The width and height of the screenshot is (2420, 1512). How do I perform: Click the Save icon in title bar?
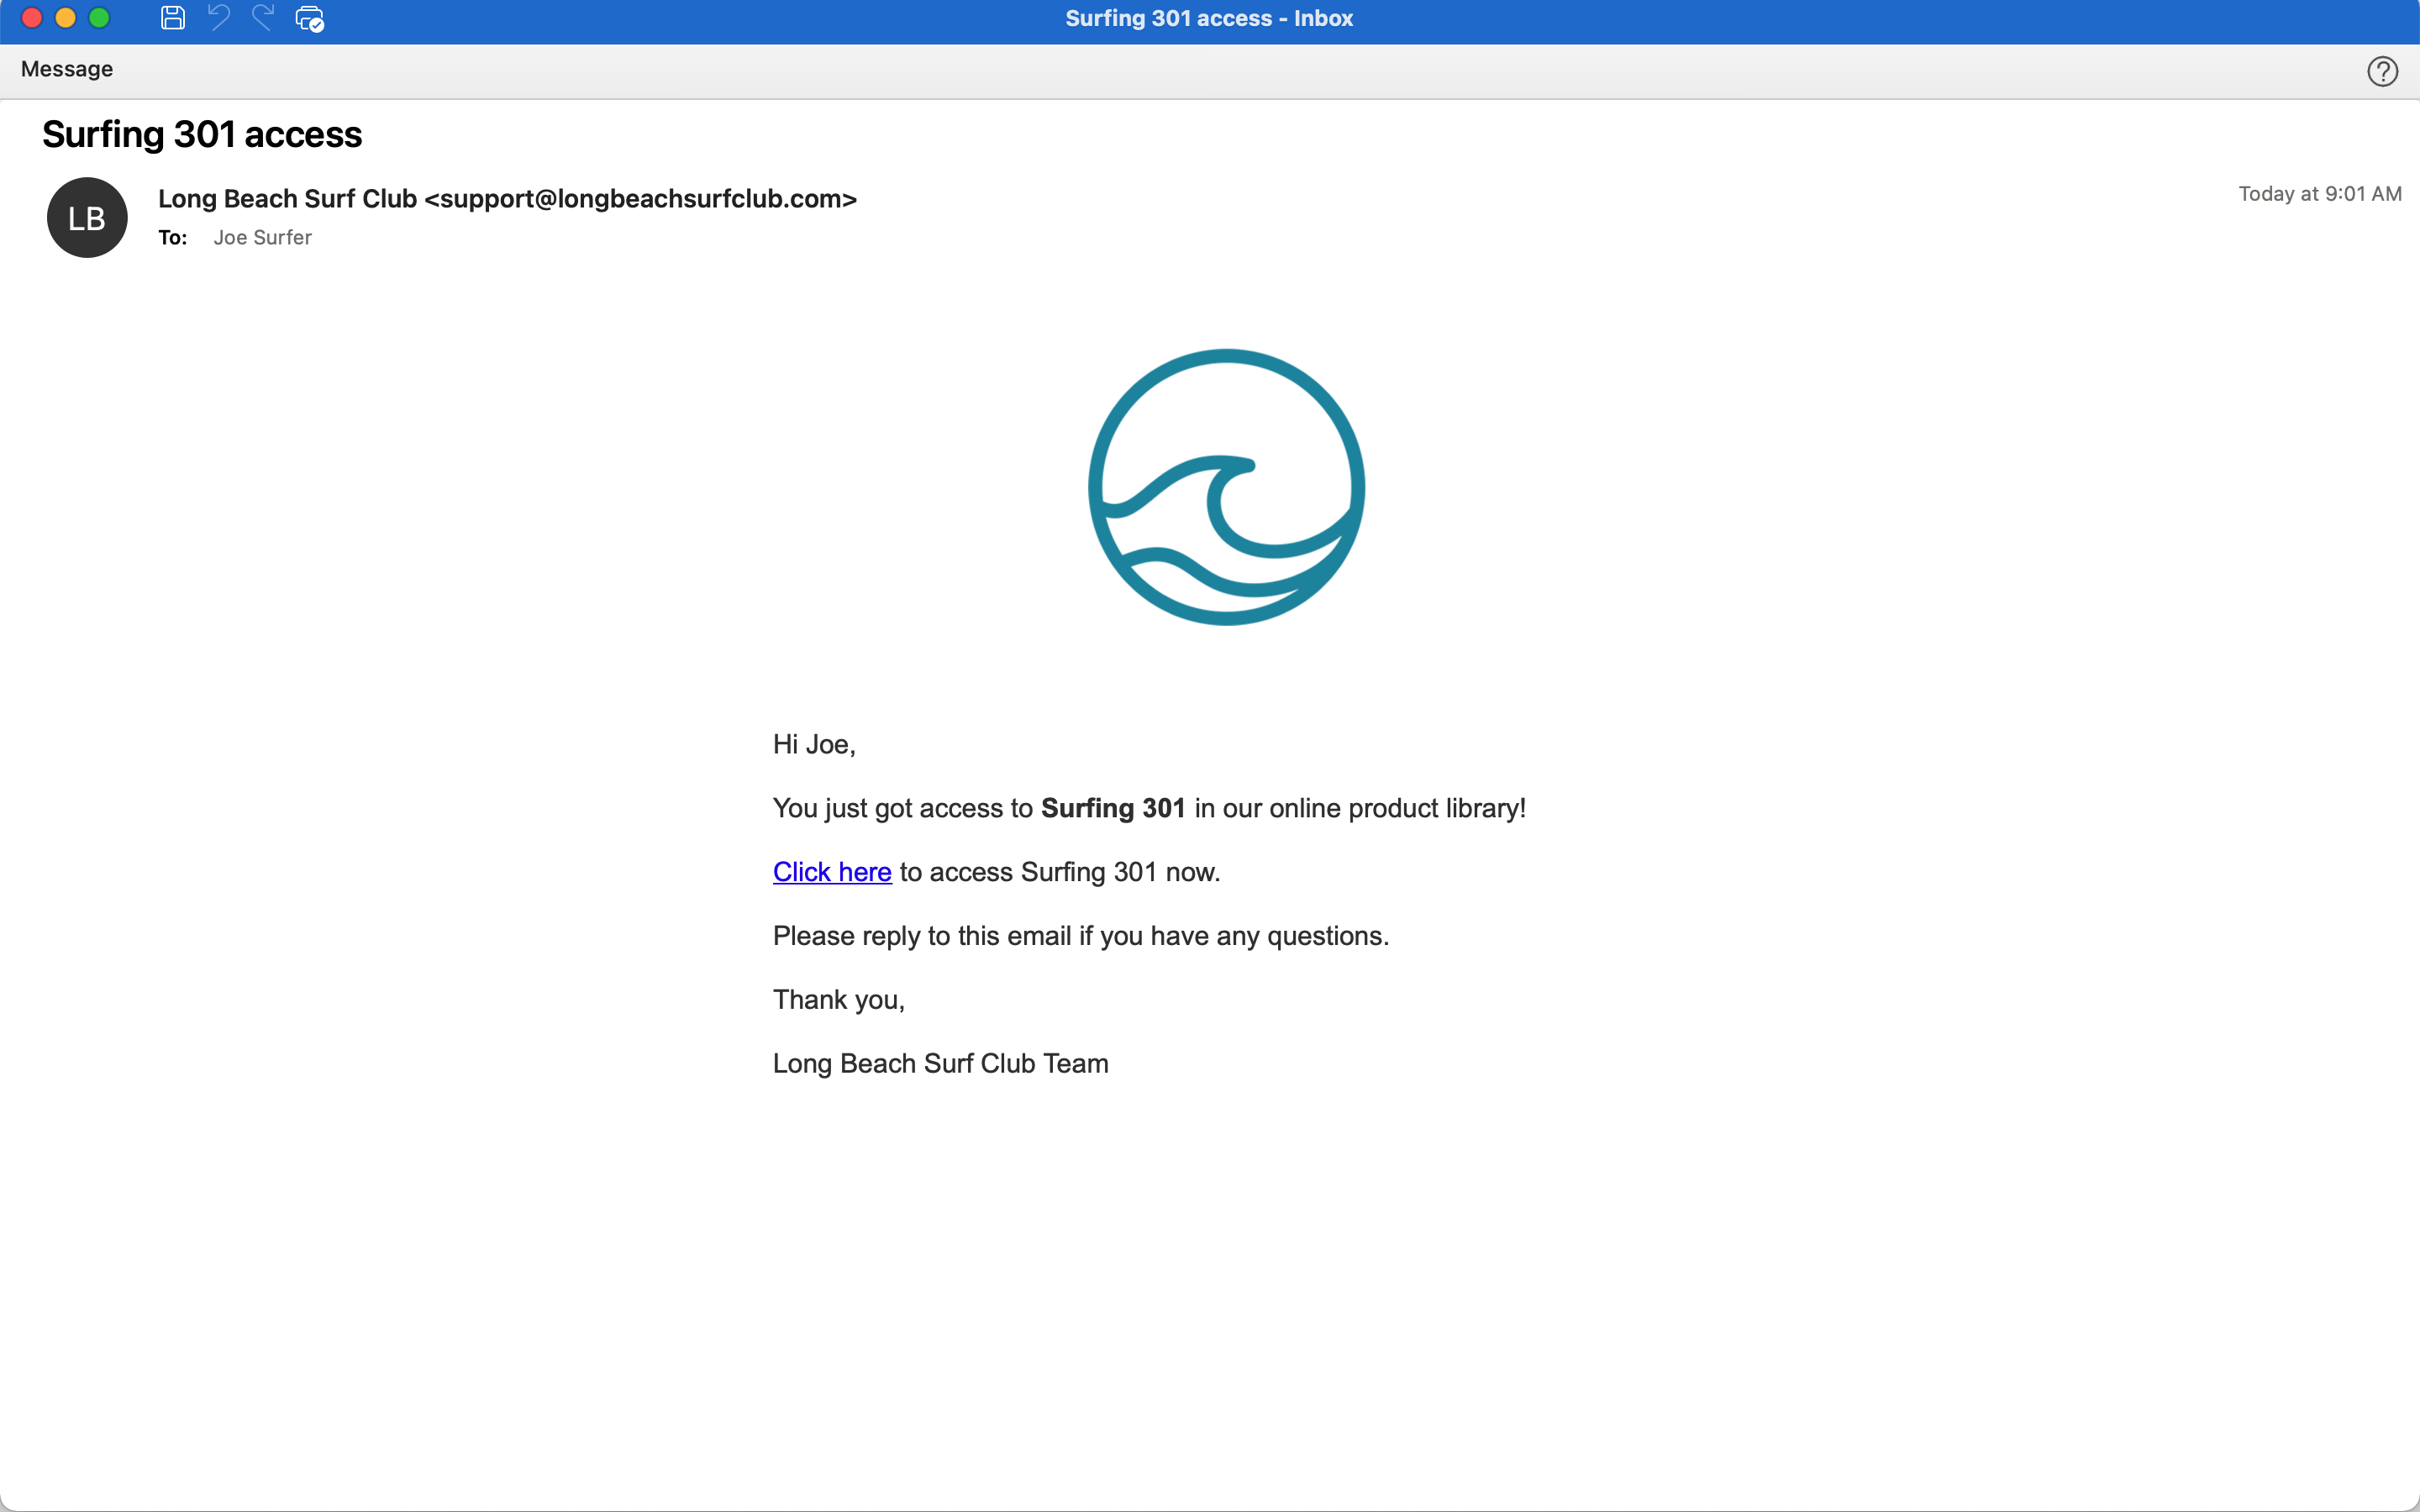click(173, 18)
